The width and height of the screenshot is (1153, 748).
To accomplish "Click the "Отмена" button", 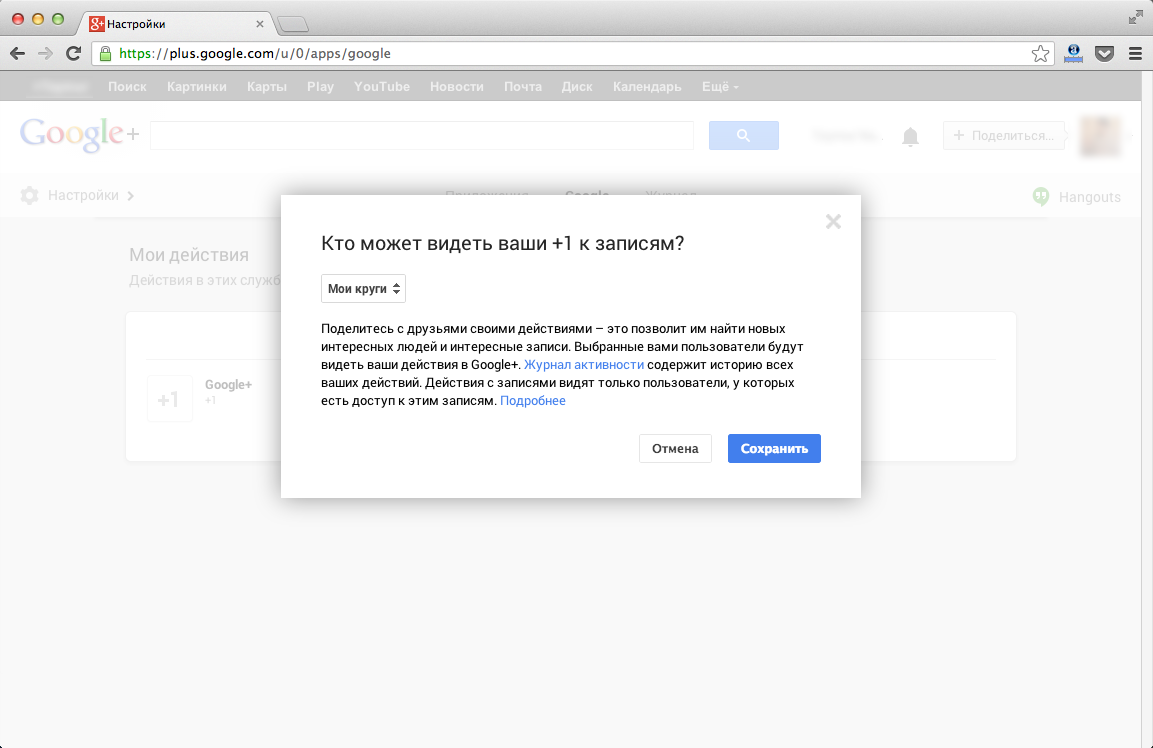I will (x=675, y=449).
